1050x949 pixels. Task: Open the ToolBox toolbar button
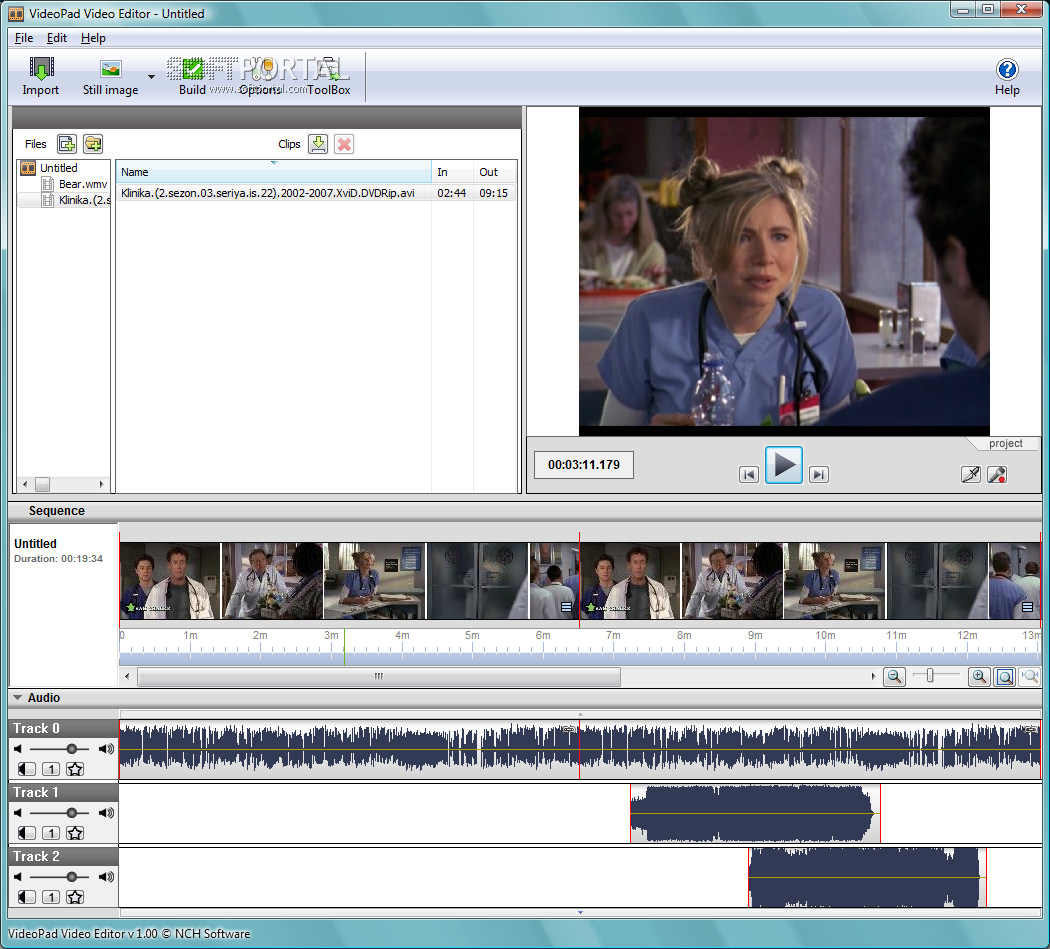[329, 76]
